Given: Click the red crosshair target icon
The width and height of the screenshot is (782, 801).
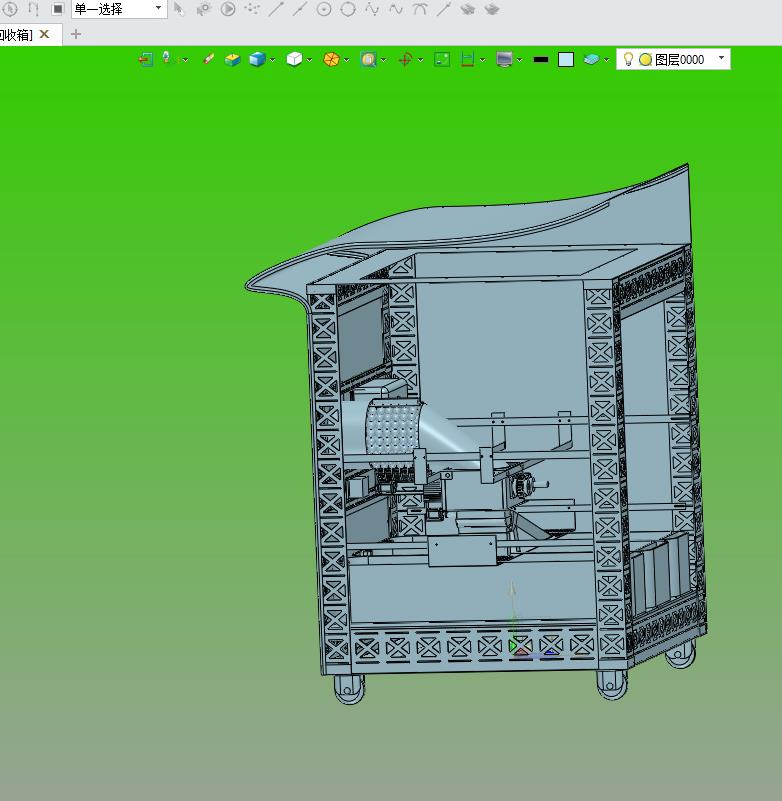Looking at the screenshot, I should point(406,60).
